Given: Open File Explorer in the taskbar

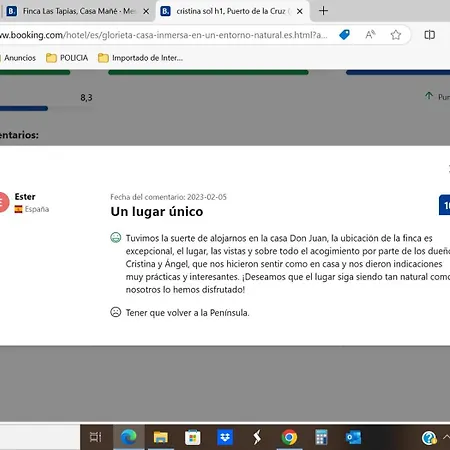Looking at the screenshot, I should click(x=161, y=437).
